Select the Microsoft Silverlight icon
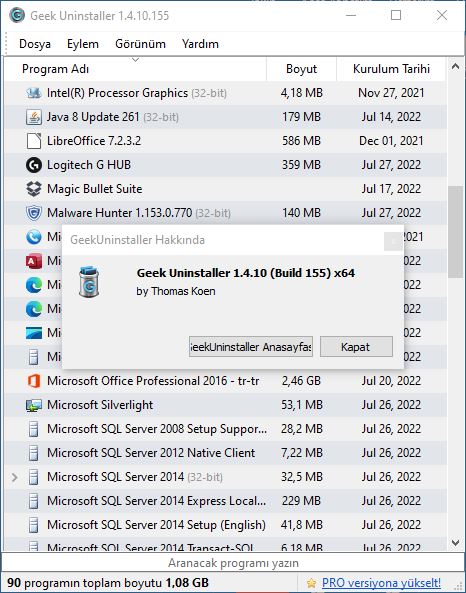 point(34,405)
